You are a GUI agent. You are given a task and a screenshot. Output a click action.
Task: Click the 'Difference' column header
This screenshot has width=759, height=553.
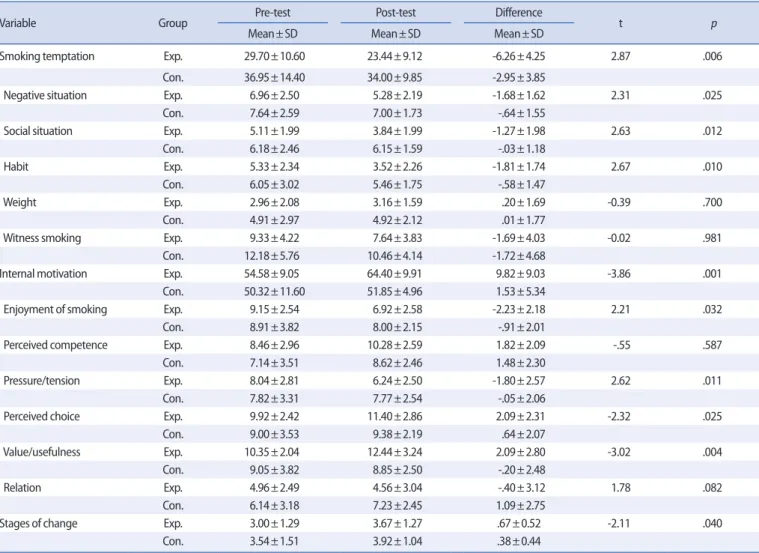[518, 13]
